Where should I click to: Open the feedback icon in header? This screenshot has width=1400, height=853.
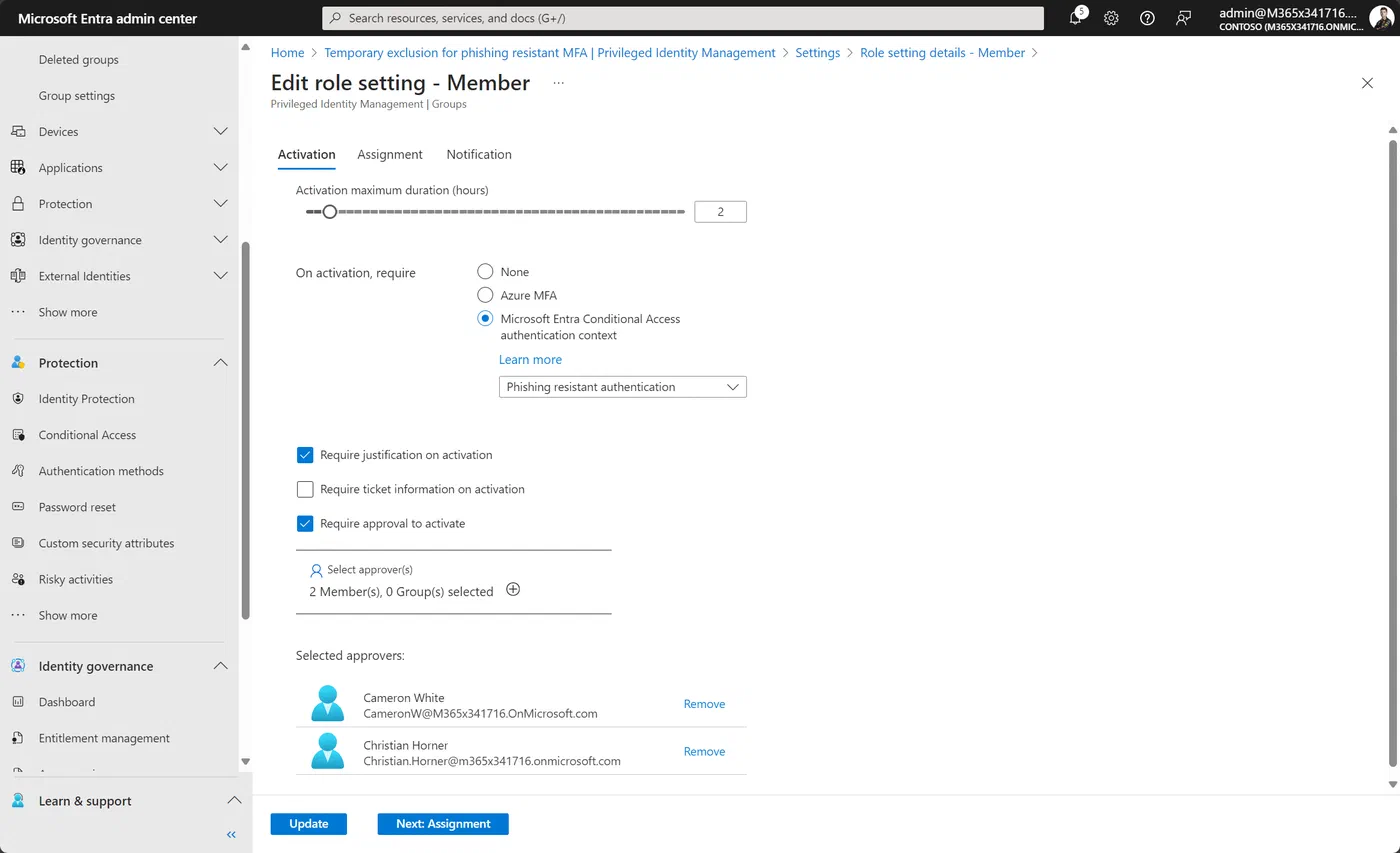[x=1183, y=18]
